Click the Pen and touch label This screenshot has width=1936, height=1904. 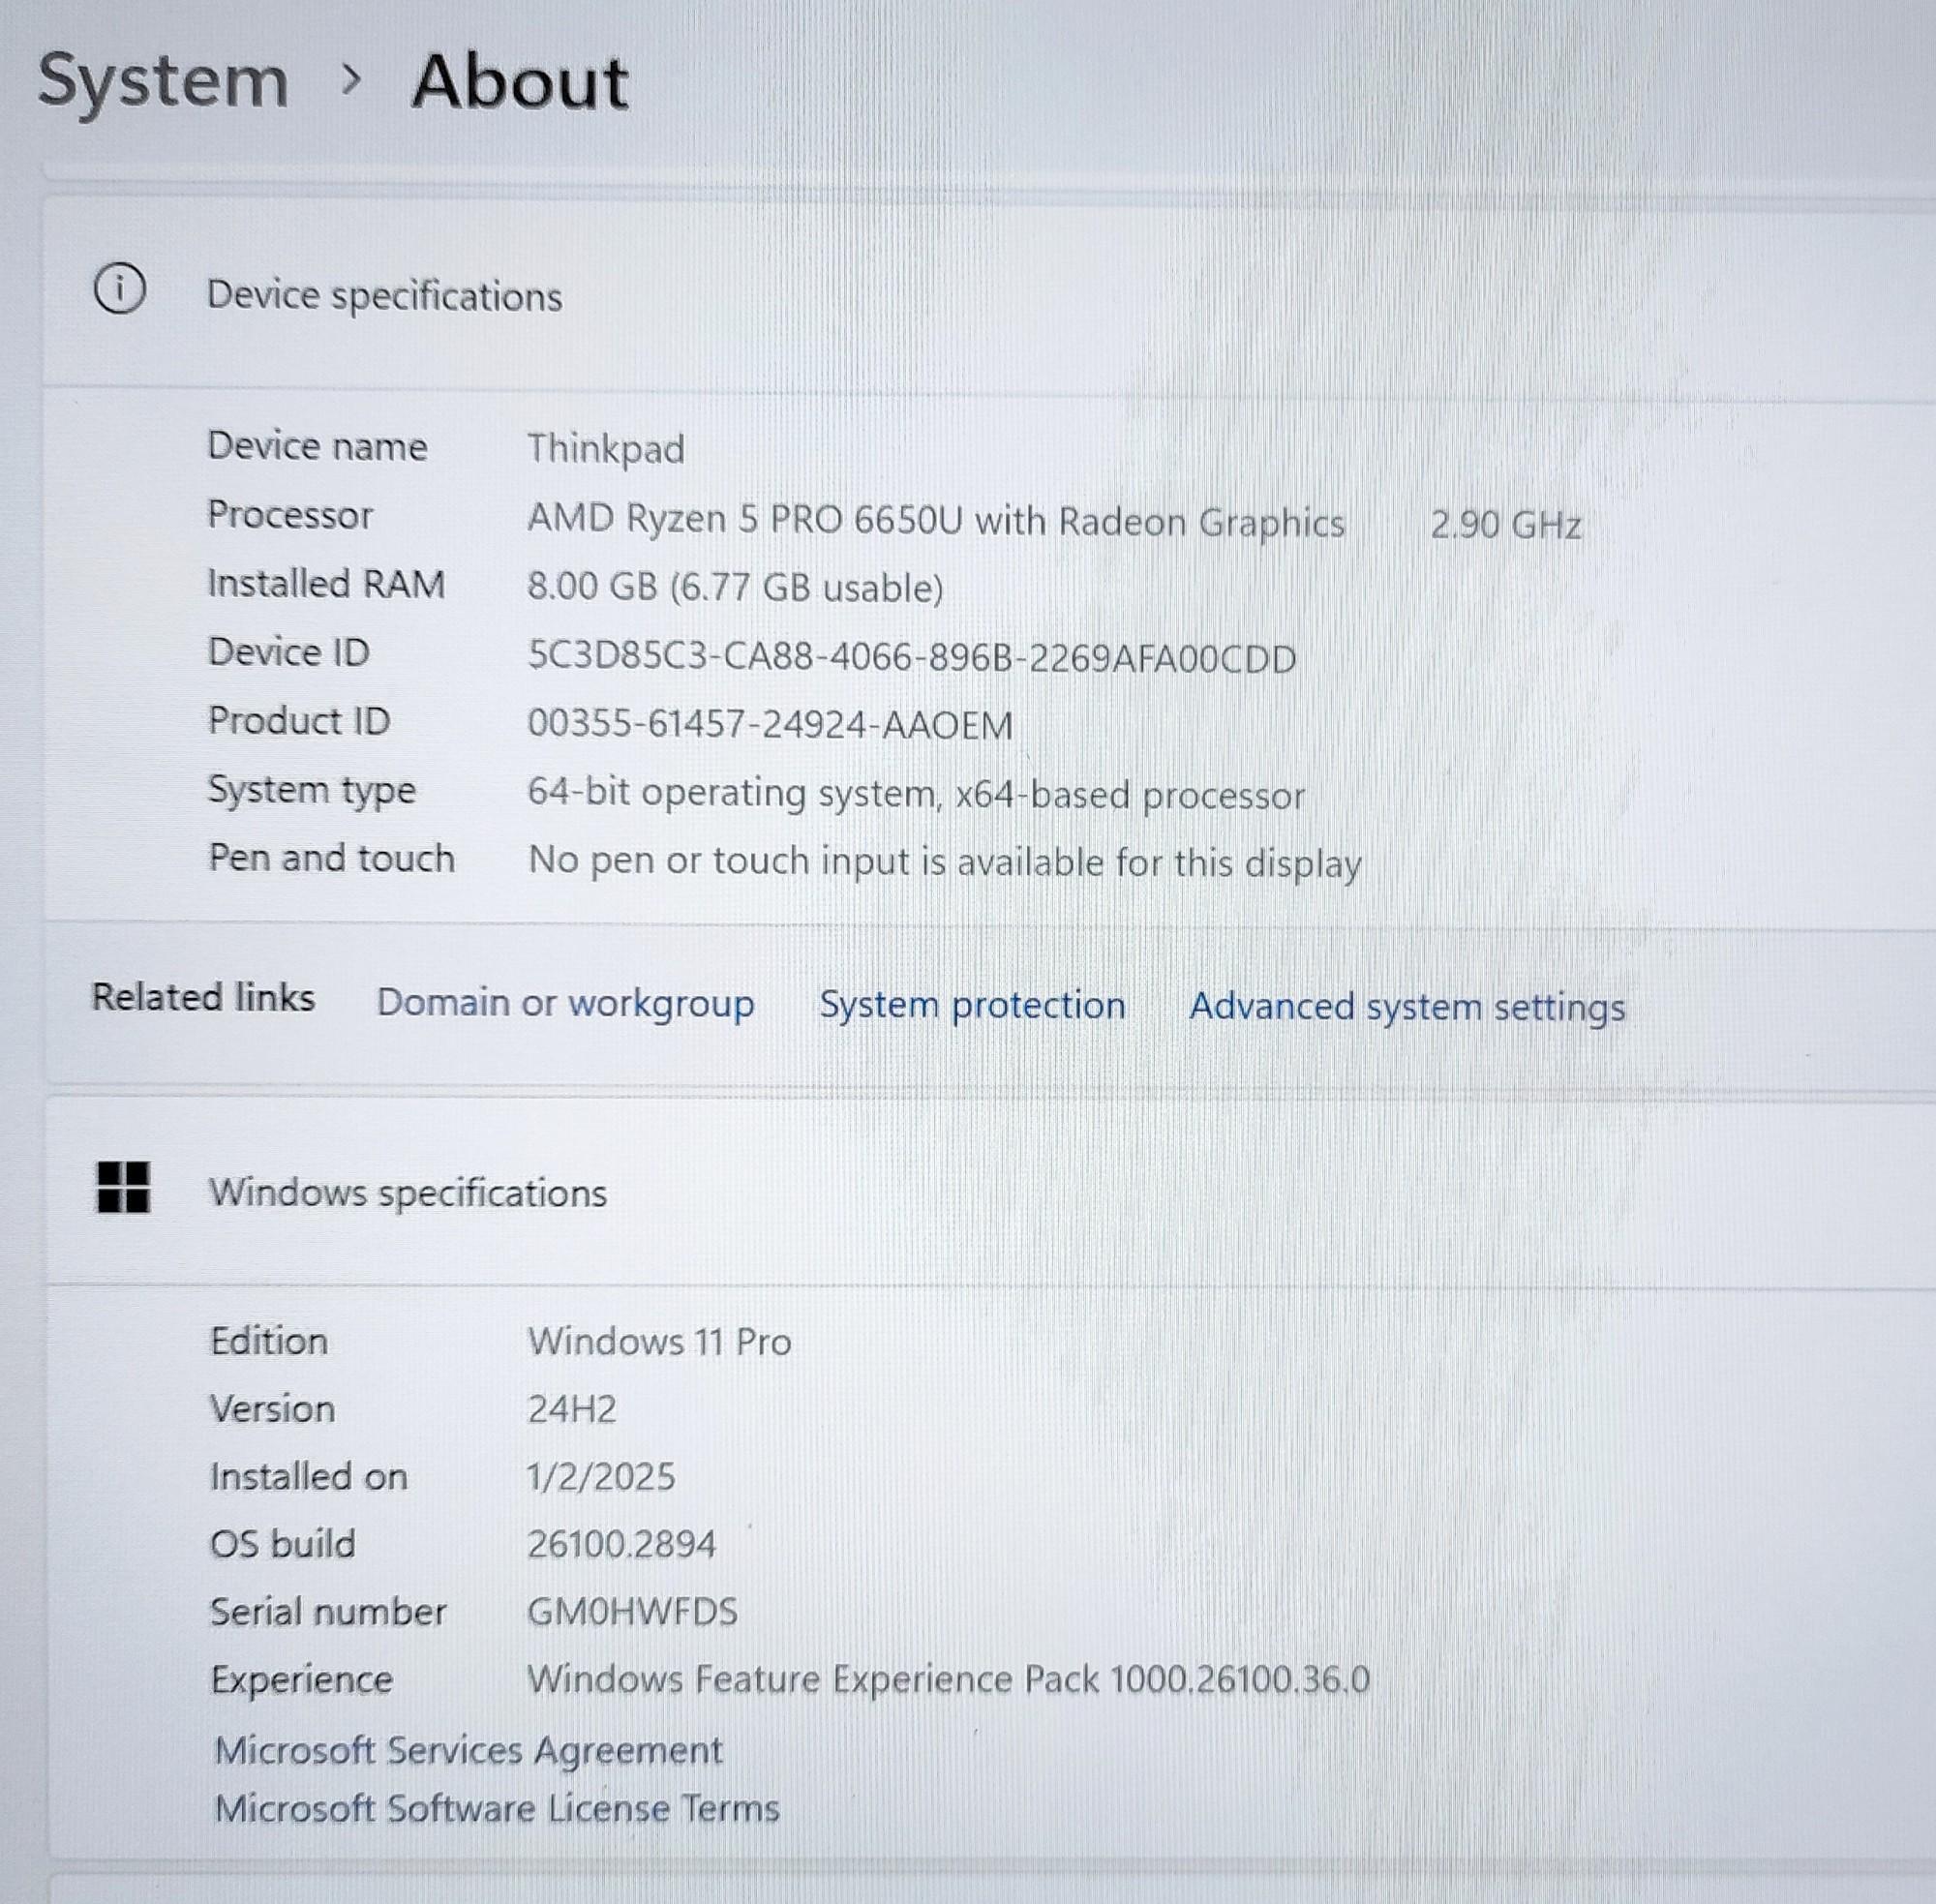[x=331, y=859]
